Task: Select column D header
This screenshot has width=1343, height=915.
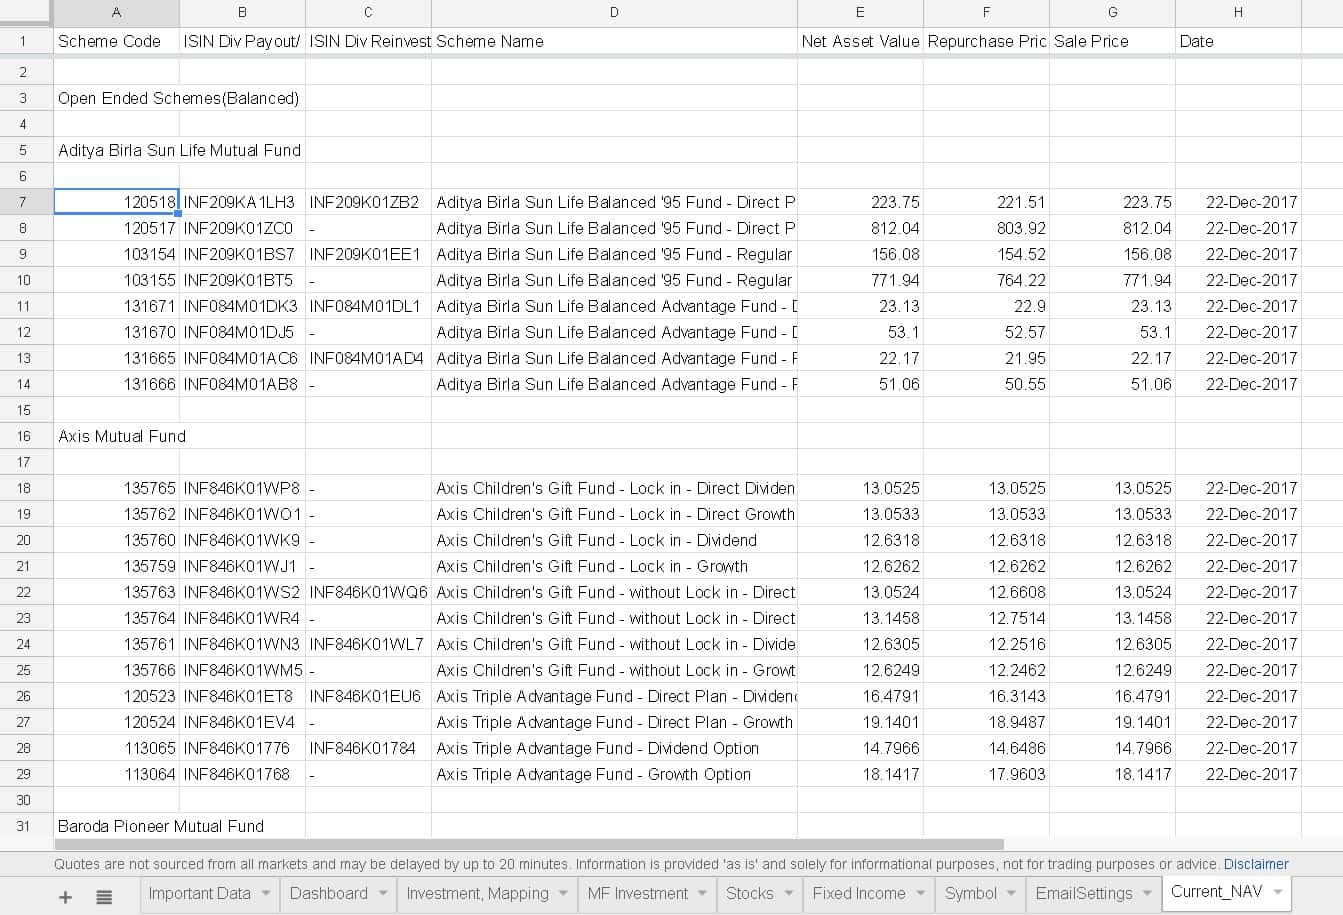Action: [614, 13]
